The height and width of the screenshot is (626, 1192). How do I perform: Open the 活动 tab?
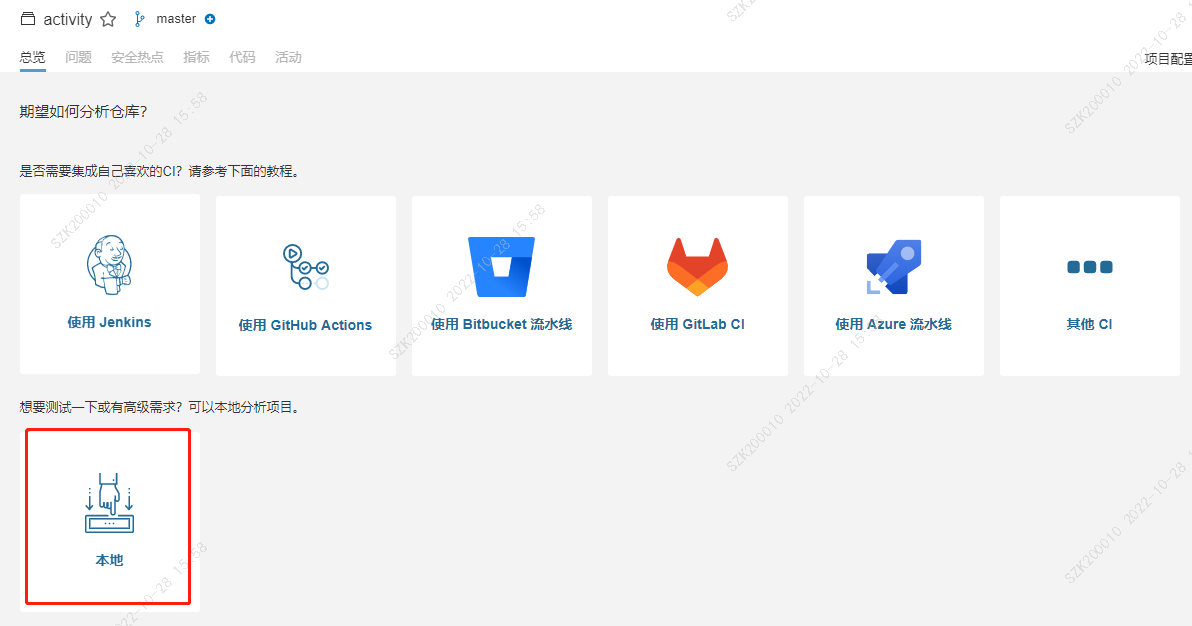[288, 57]
